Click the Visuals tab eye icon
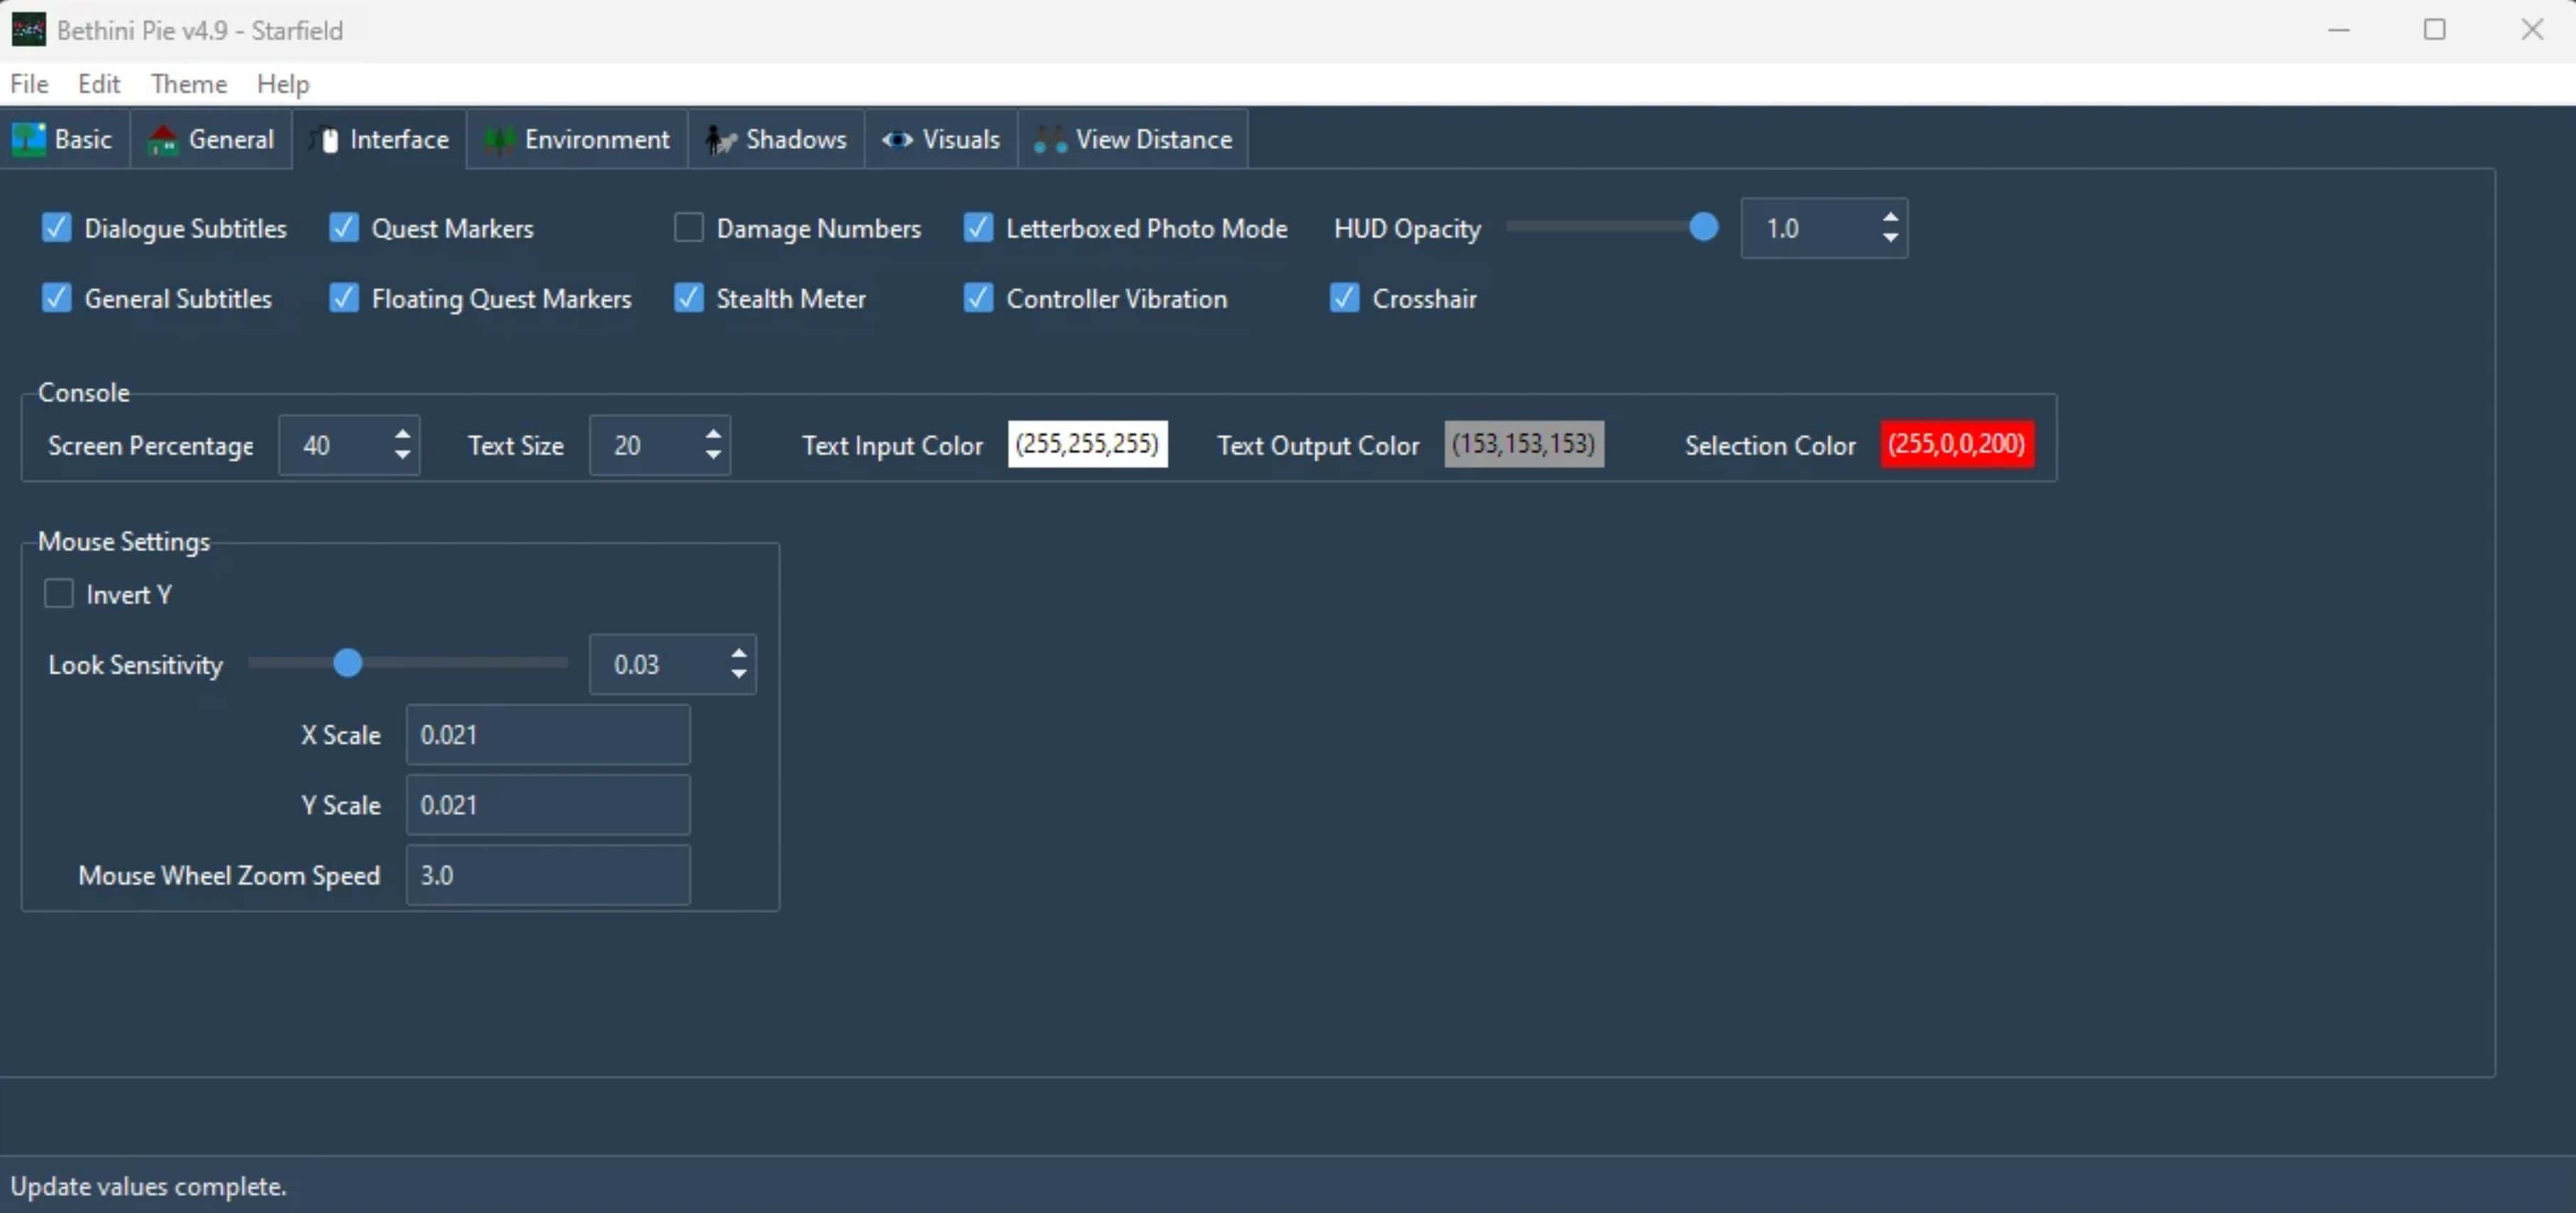The height and width of the screenshot is (1213, 2576). [x=897, y=139]
